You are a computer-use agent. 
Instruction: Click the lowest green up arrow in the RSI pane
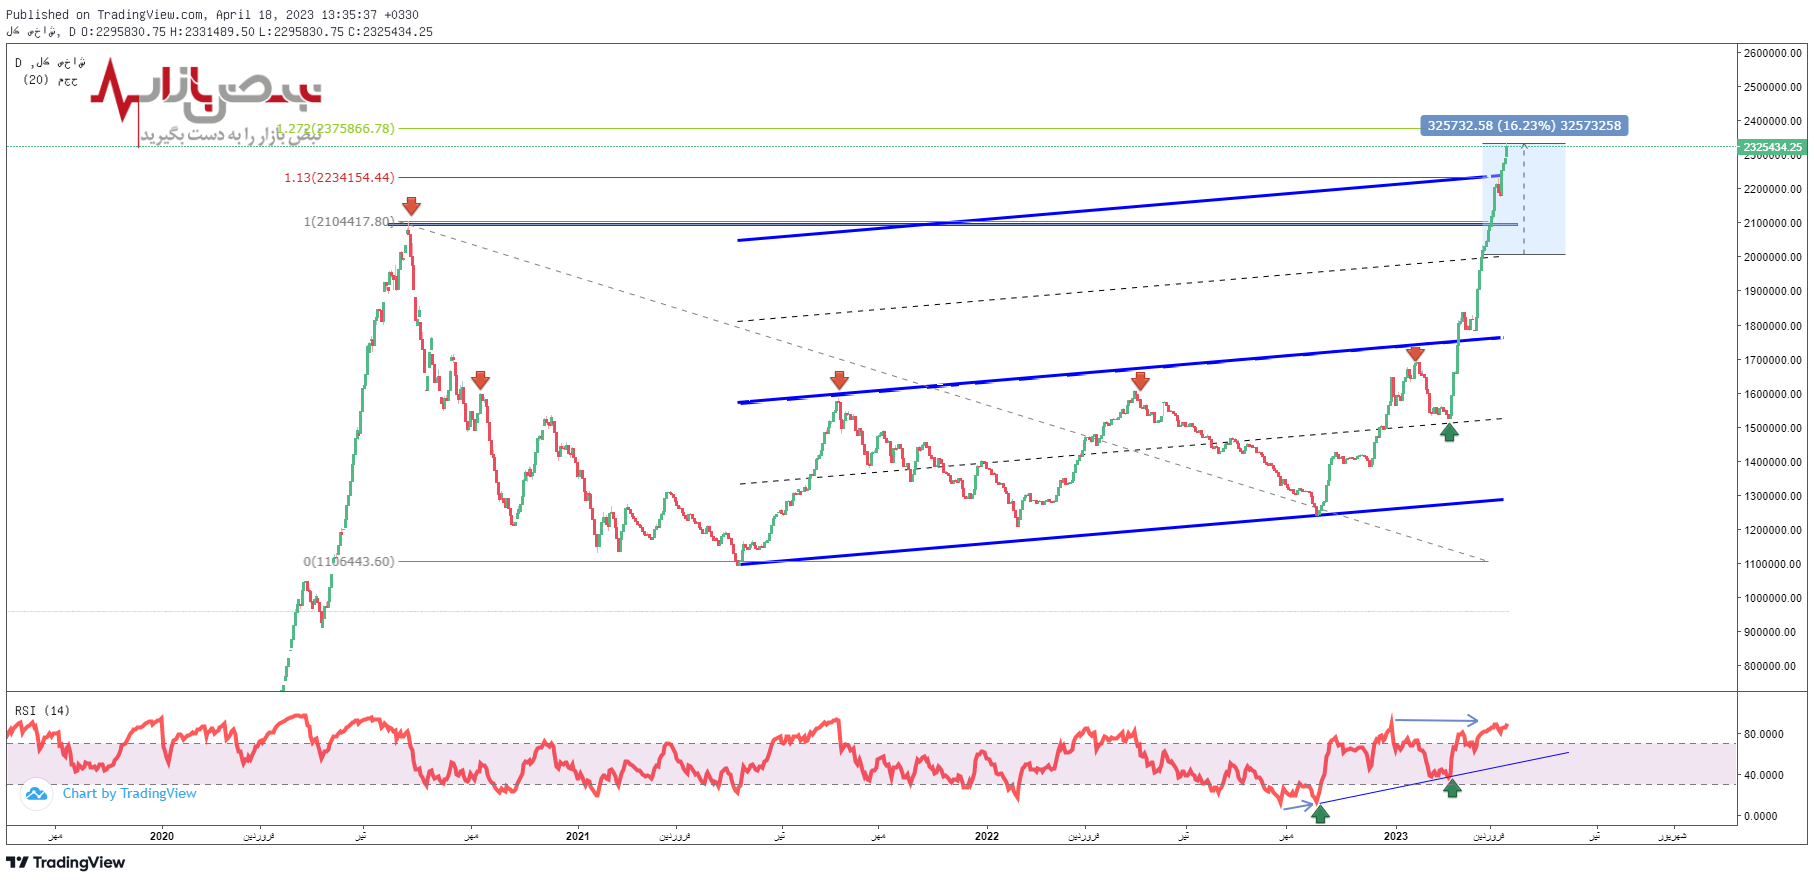(1320, 814)
